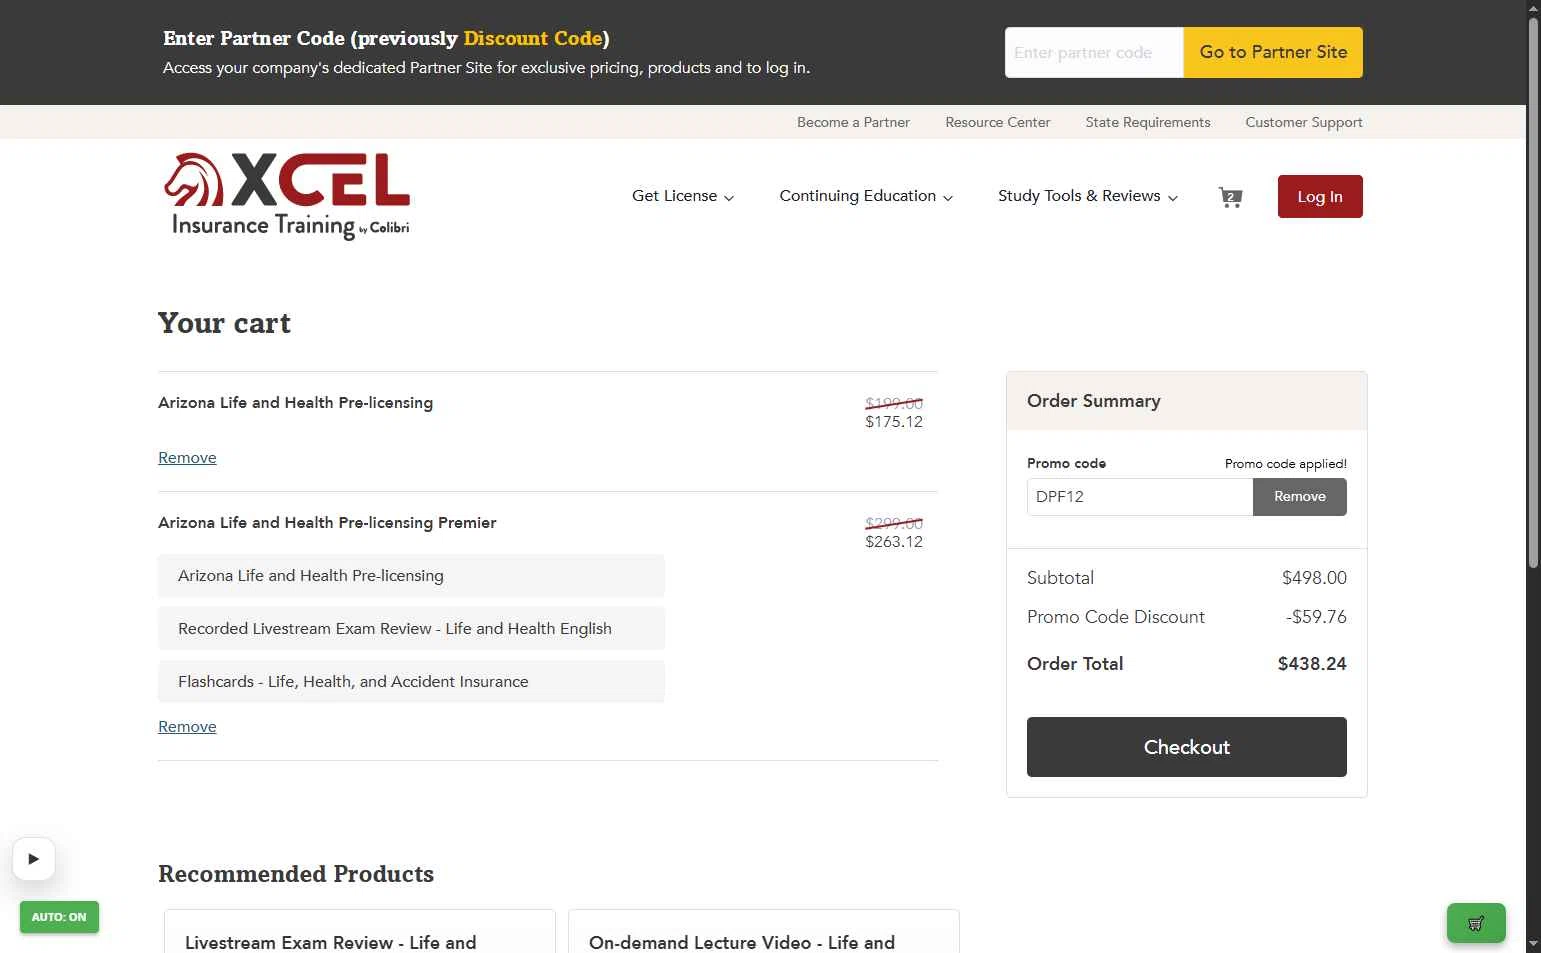This screenshot has height=953, width=1541.
Task: Toggle the AUTO: ON switch
Action: 59,917
